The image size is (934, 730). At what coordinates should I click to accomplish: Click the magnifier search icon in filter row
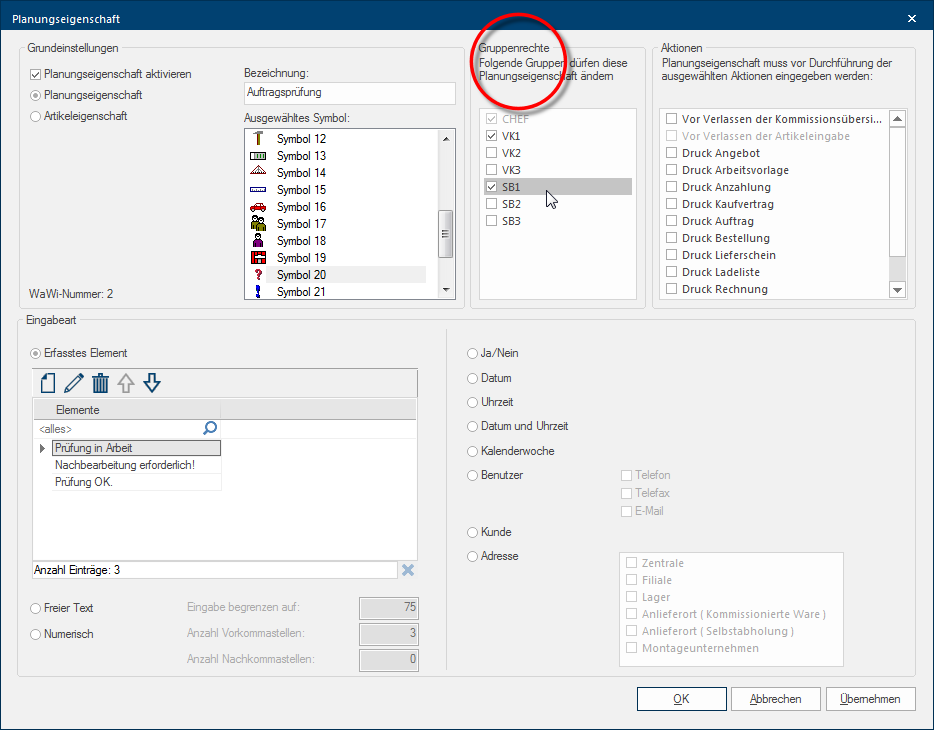click(210, 428)
